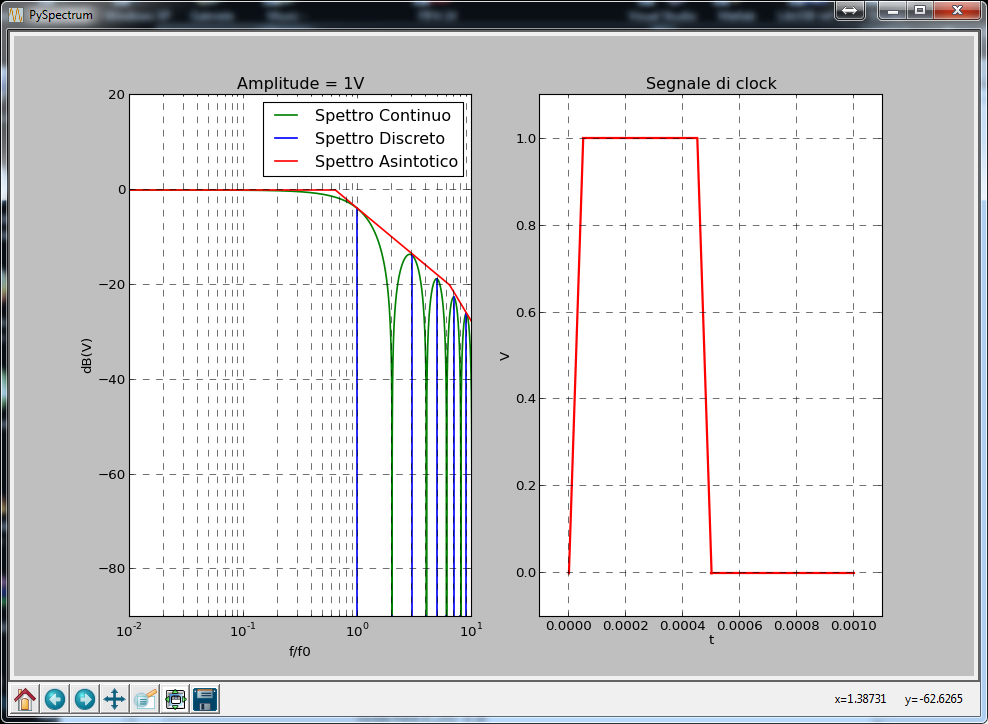Screen dimensions: 988x724
Task: Reset the plot view with the Home icon
Action: (x=23, y=700)
